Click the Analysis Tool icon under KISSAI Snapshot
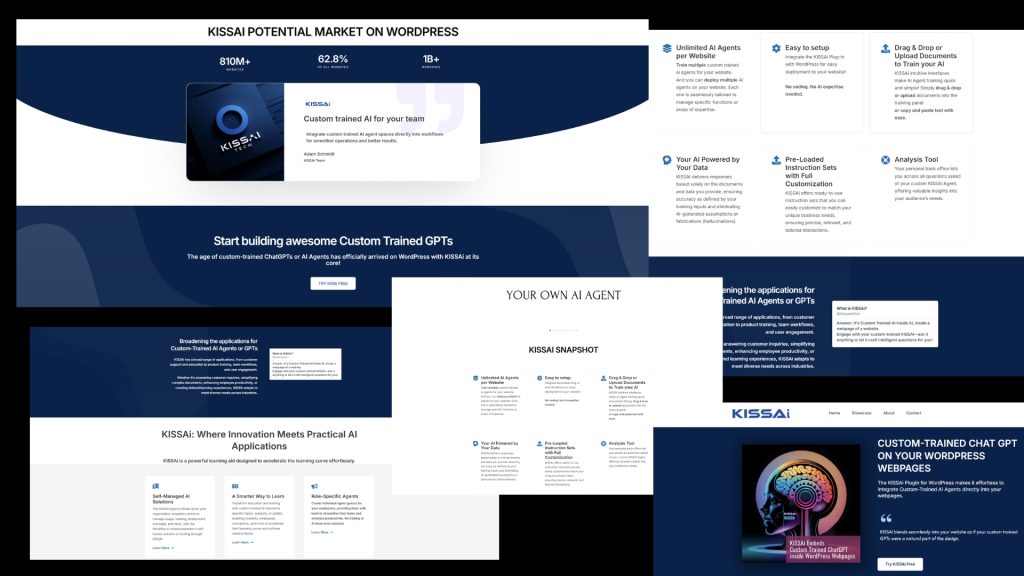1024x576 pixels. pos(603,443)
